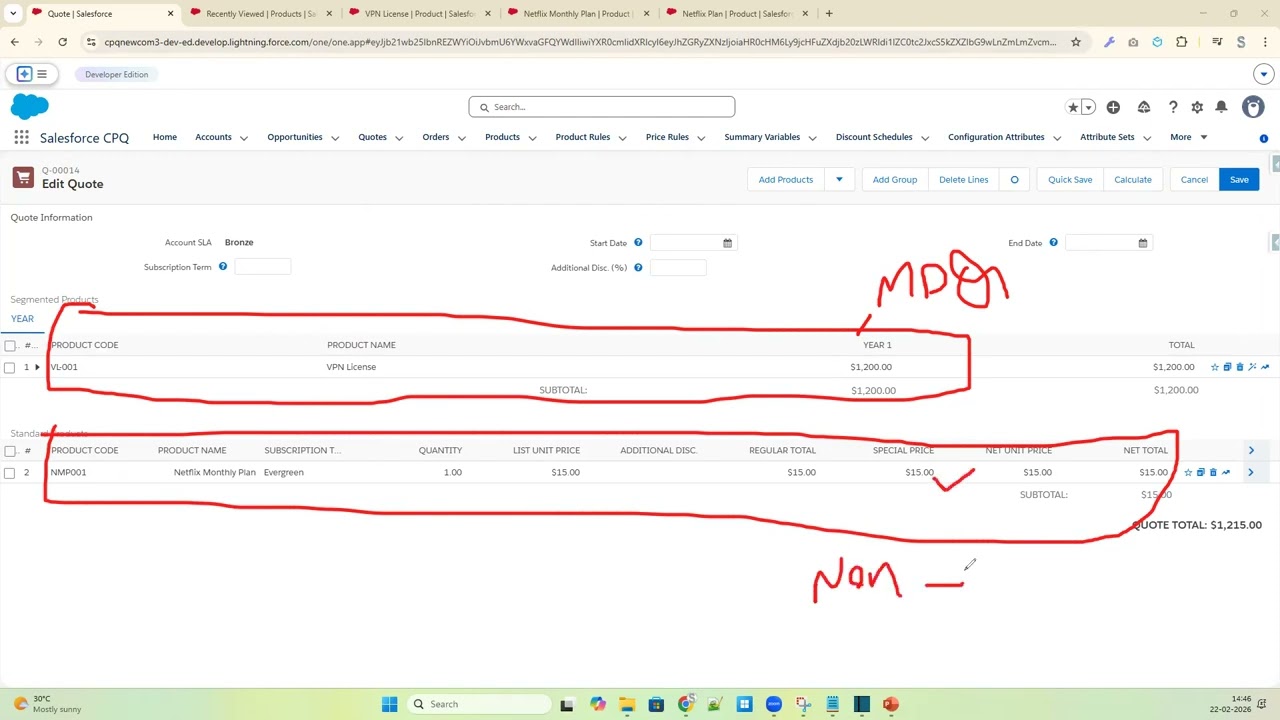This screenshot has height=720, width=1280.
Task: Open the App Launcher waffle icon
Action: (22, 138)
